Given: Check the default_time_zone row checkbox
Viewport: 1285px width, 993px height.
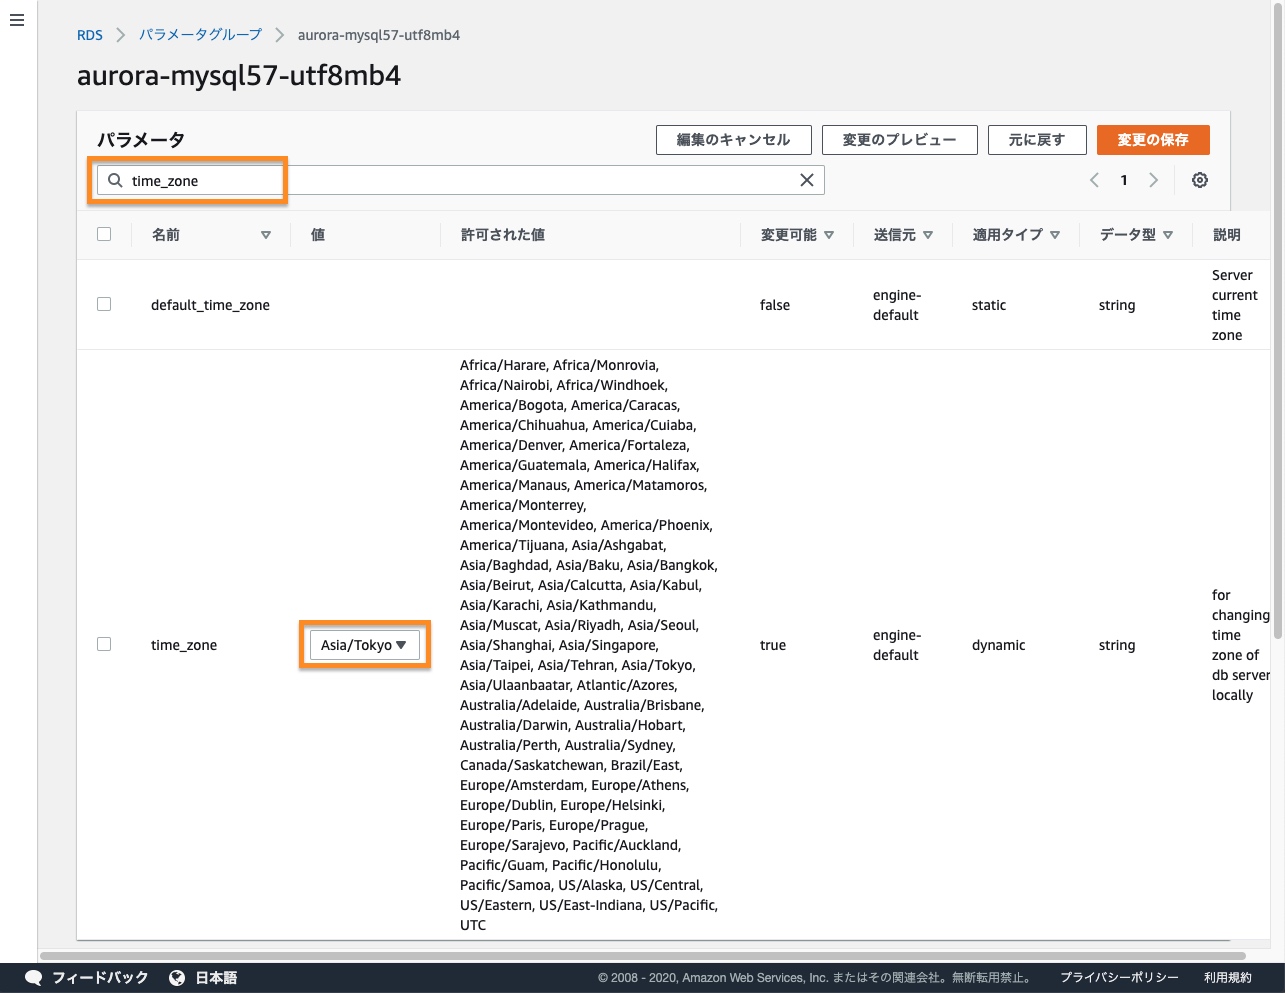Looking at the screenshot, I should pos(104,304).
